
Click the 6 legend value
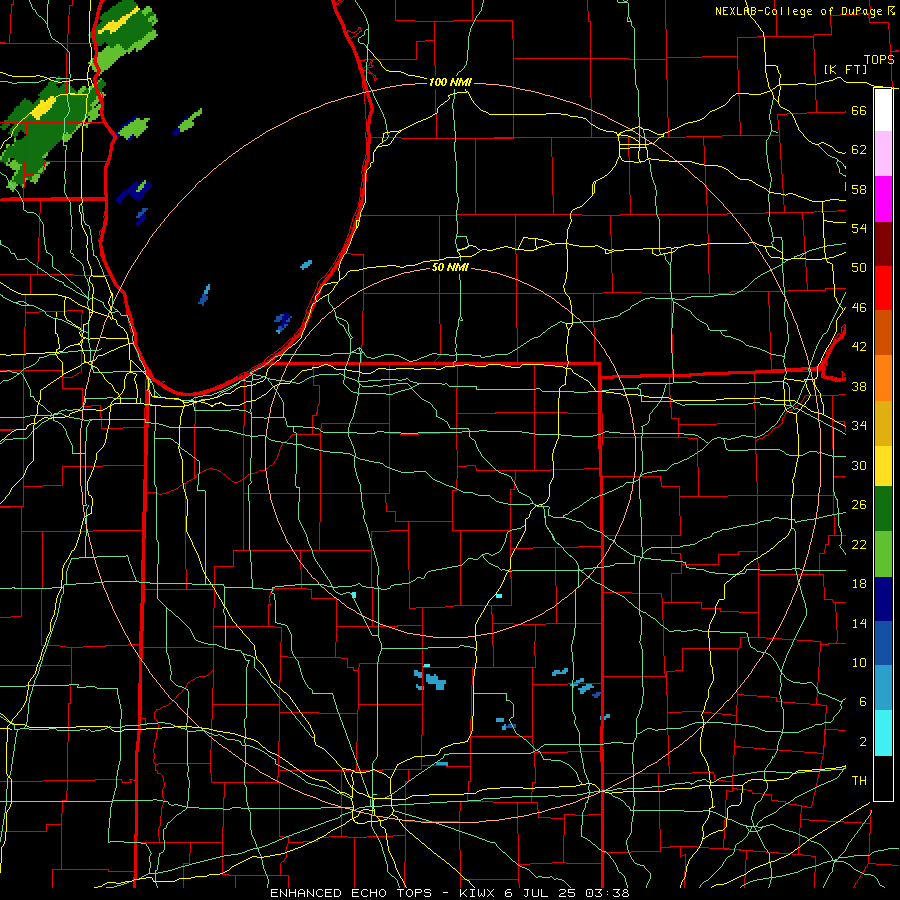point(863,702)
